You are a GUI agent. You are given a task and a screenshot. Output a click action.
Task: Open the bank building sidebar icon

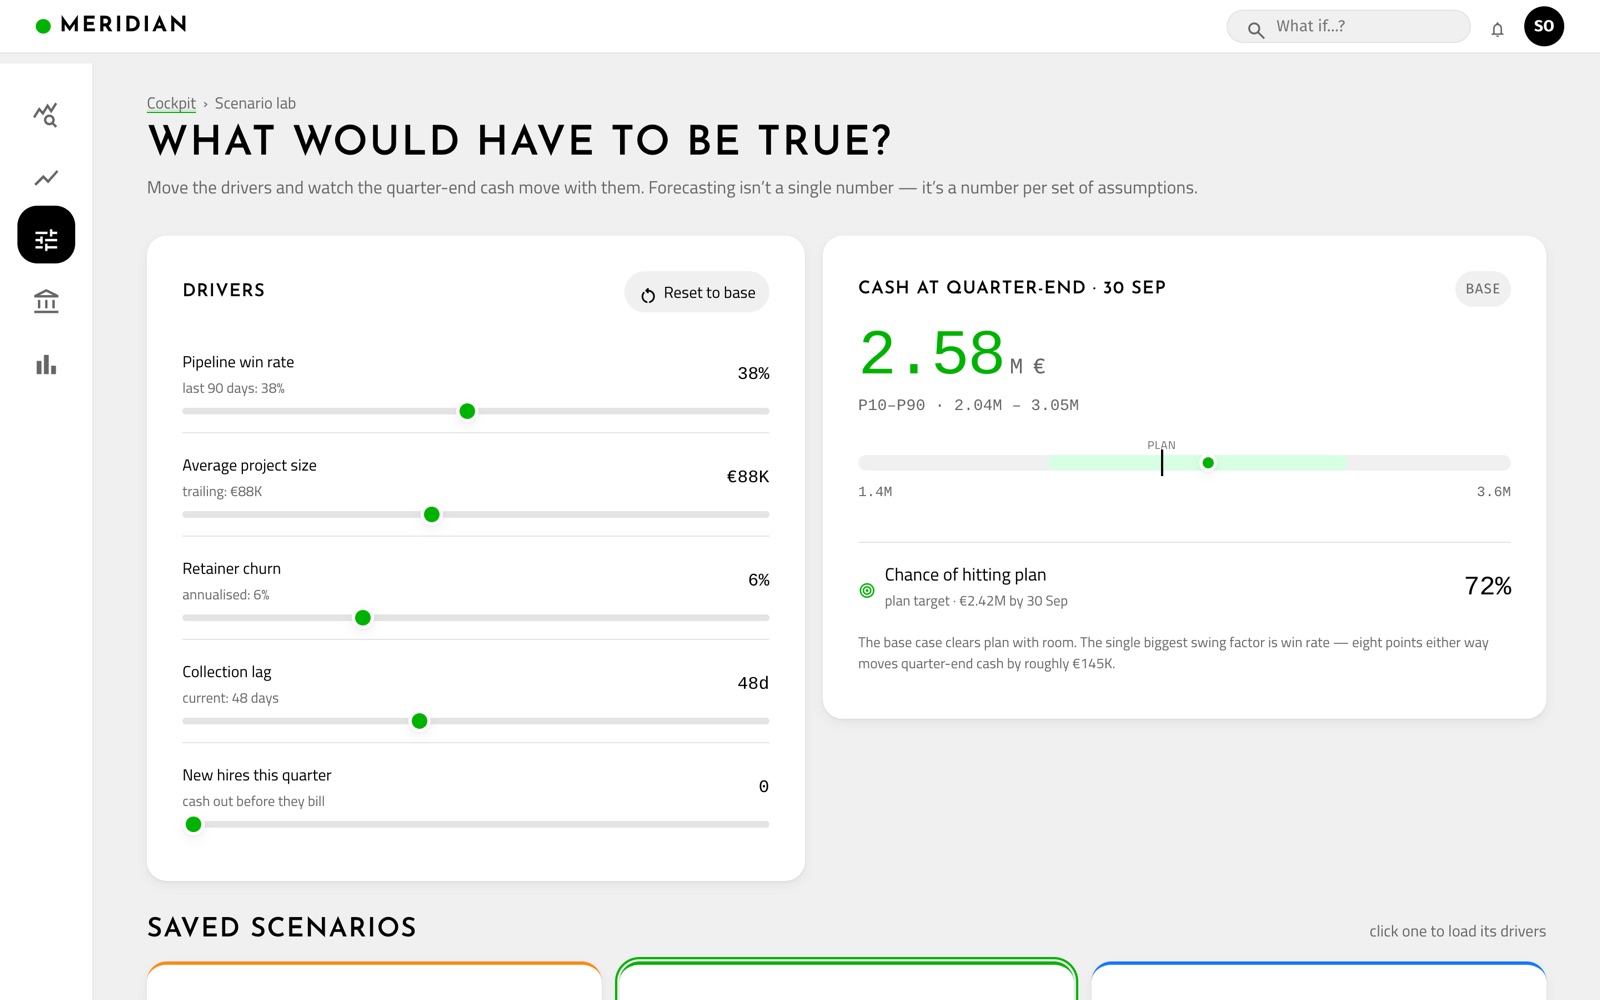(46, 301)
